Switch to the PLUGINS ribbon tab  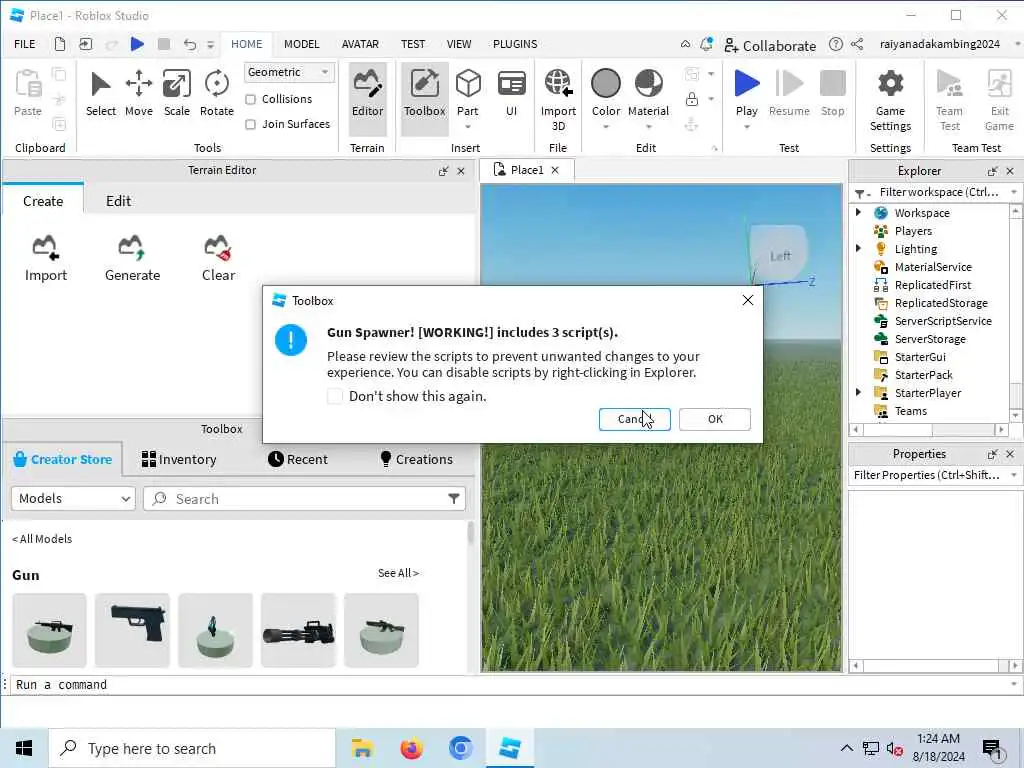[515, 44]
